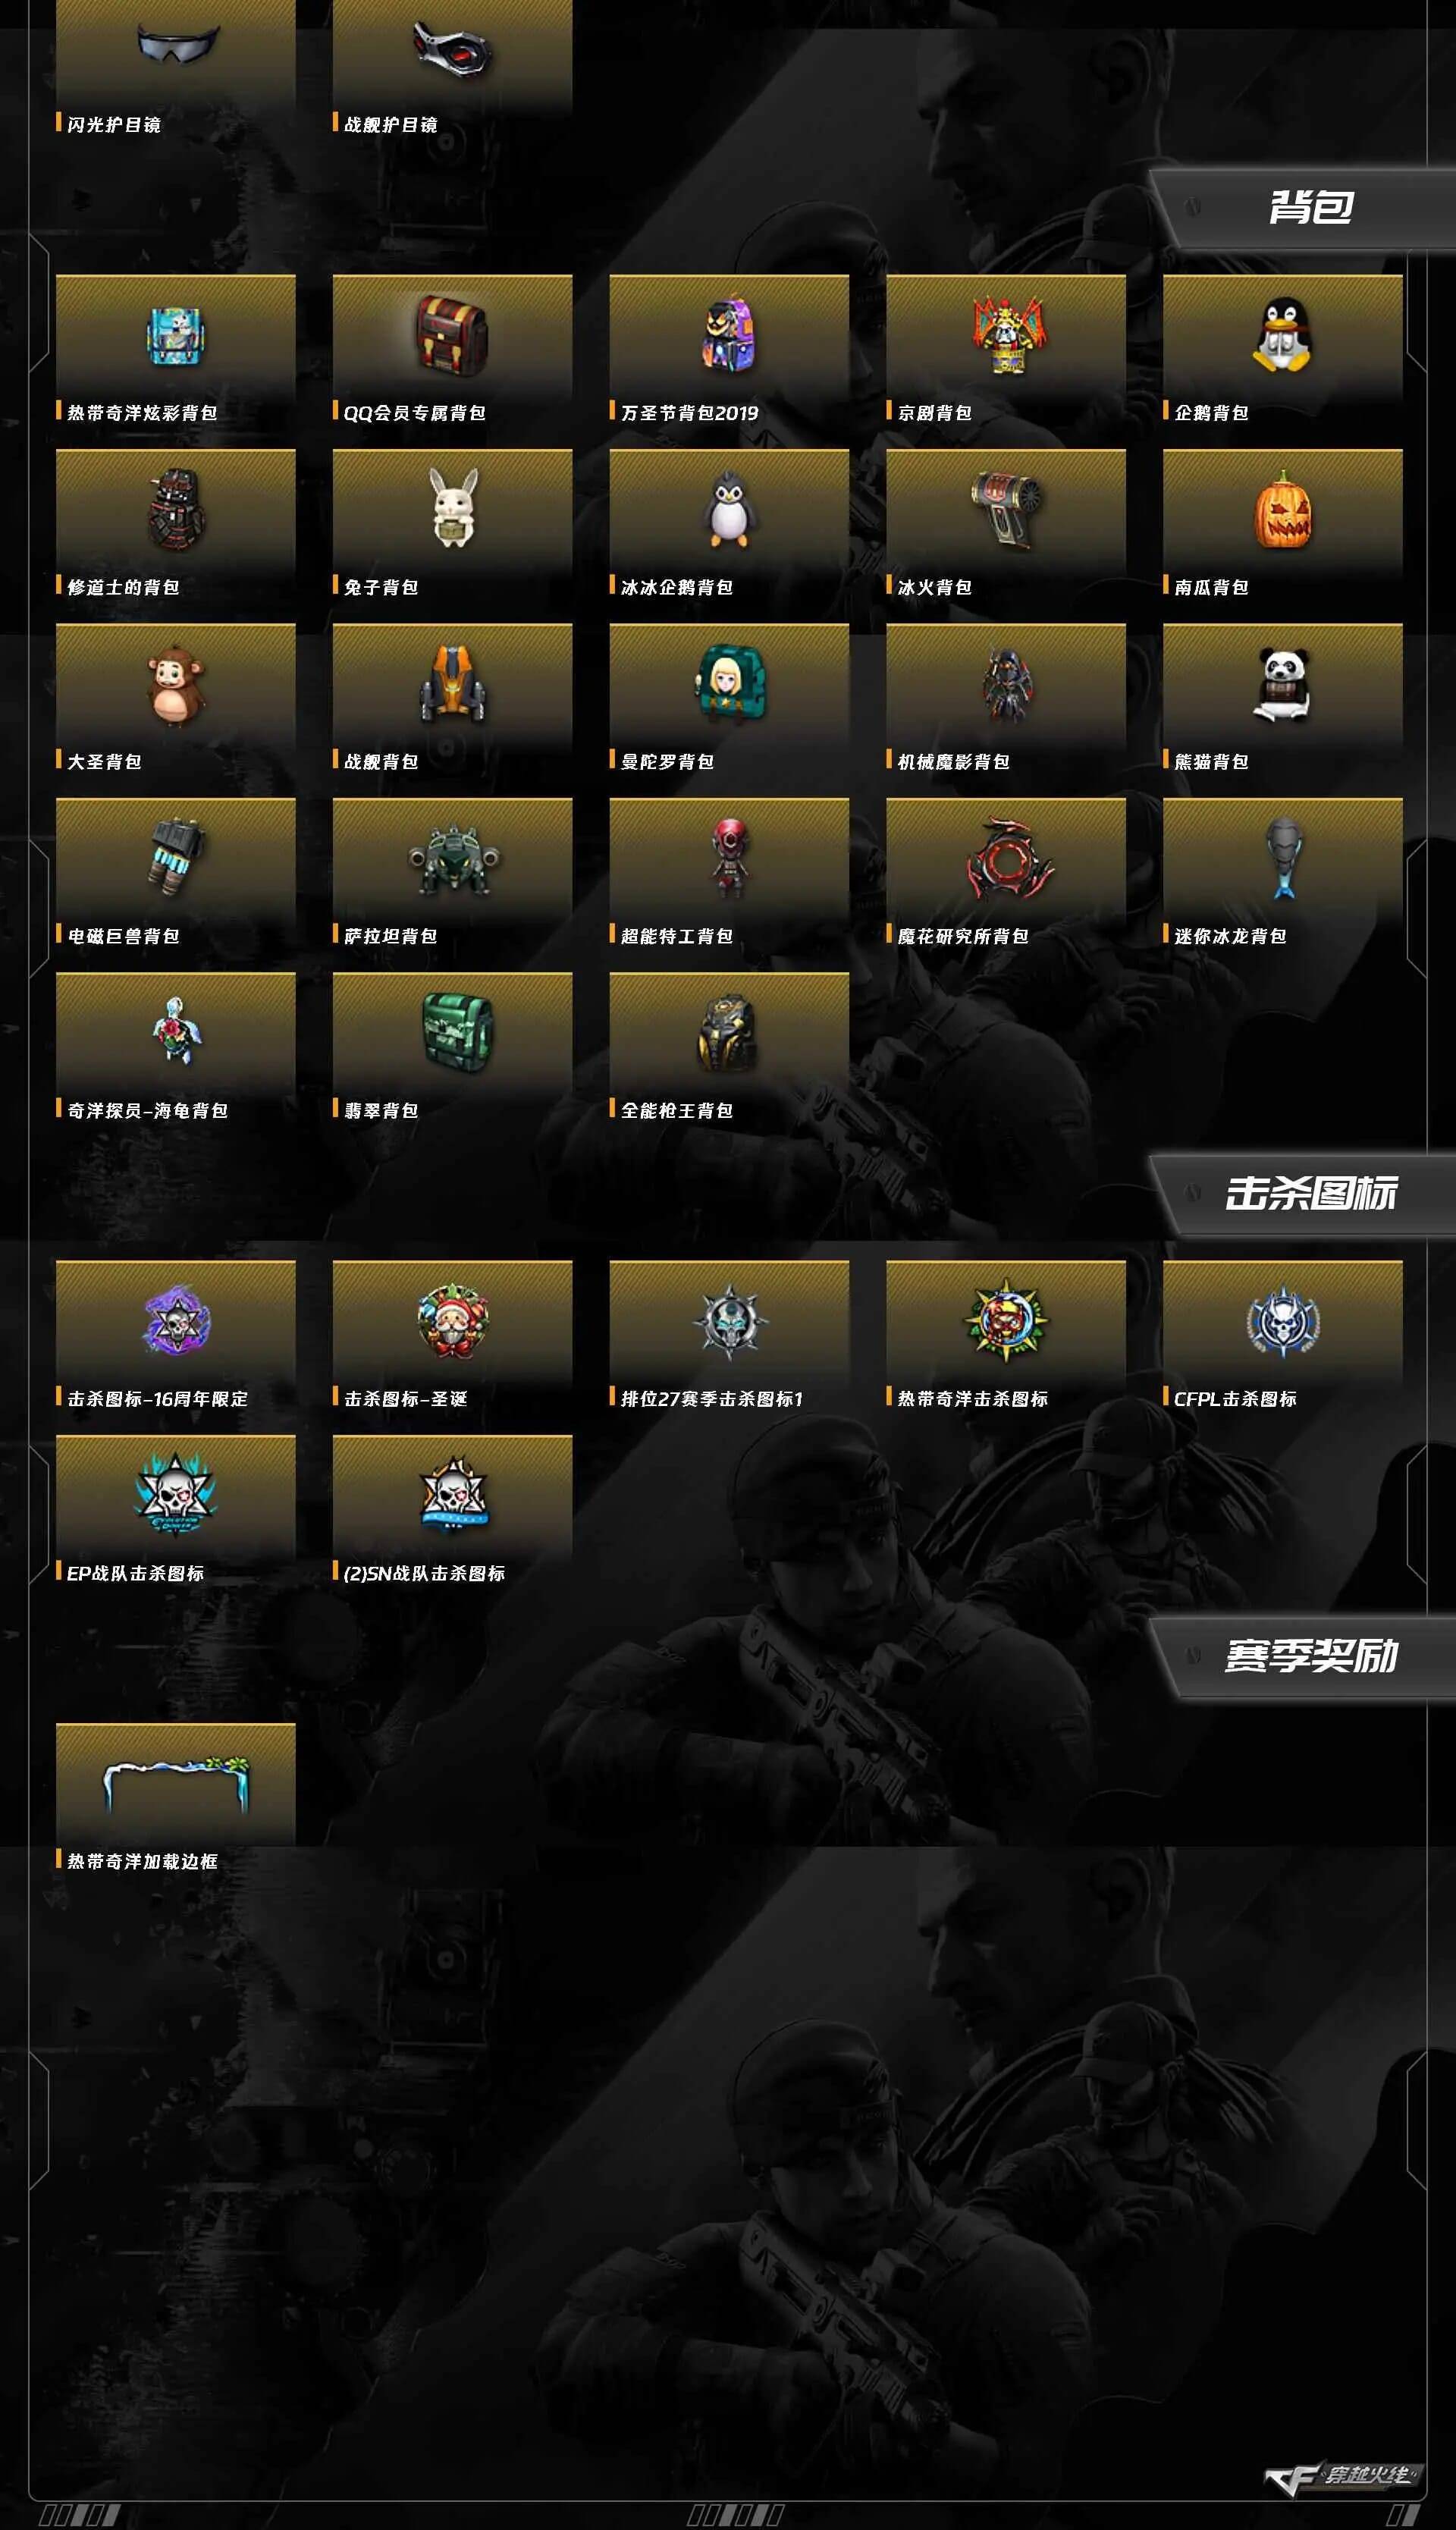The height and width of the screenshot is (2530, 1456).
Task: Select the 热带奇洋加载边框 thumbnail
Action: click(x=176, y=1784)
